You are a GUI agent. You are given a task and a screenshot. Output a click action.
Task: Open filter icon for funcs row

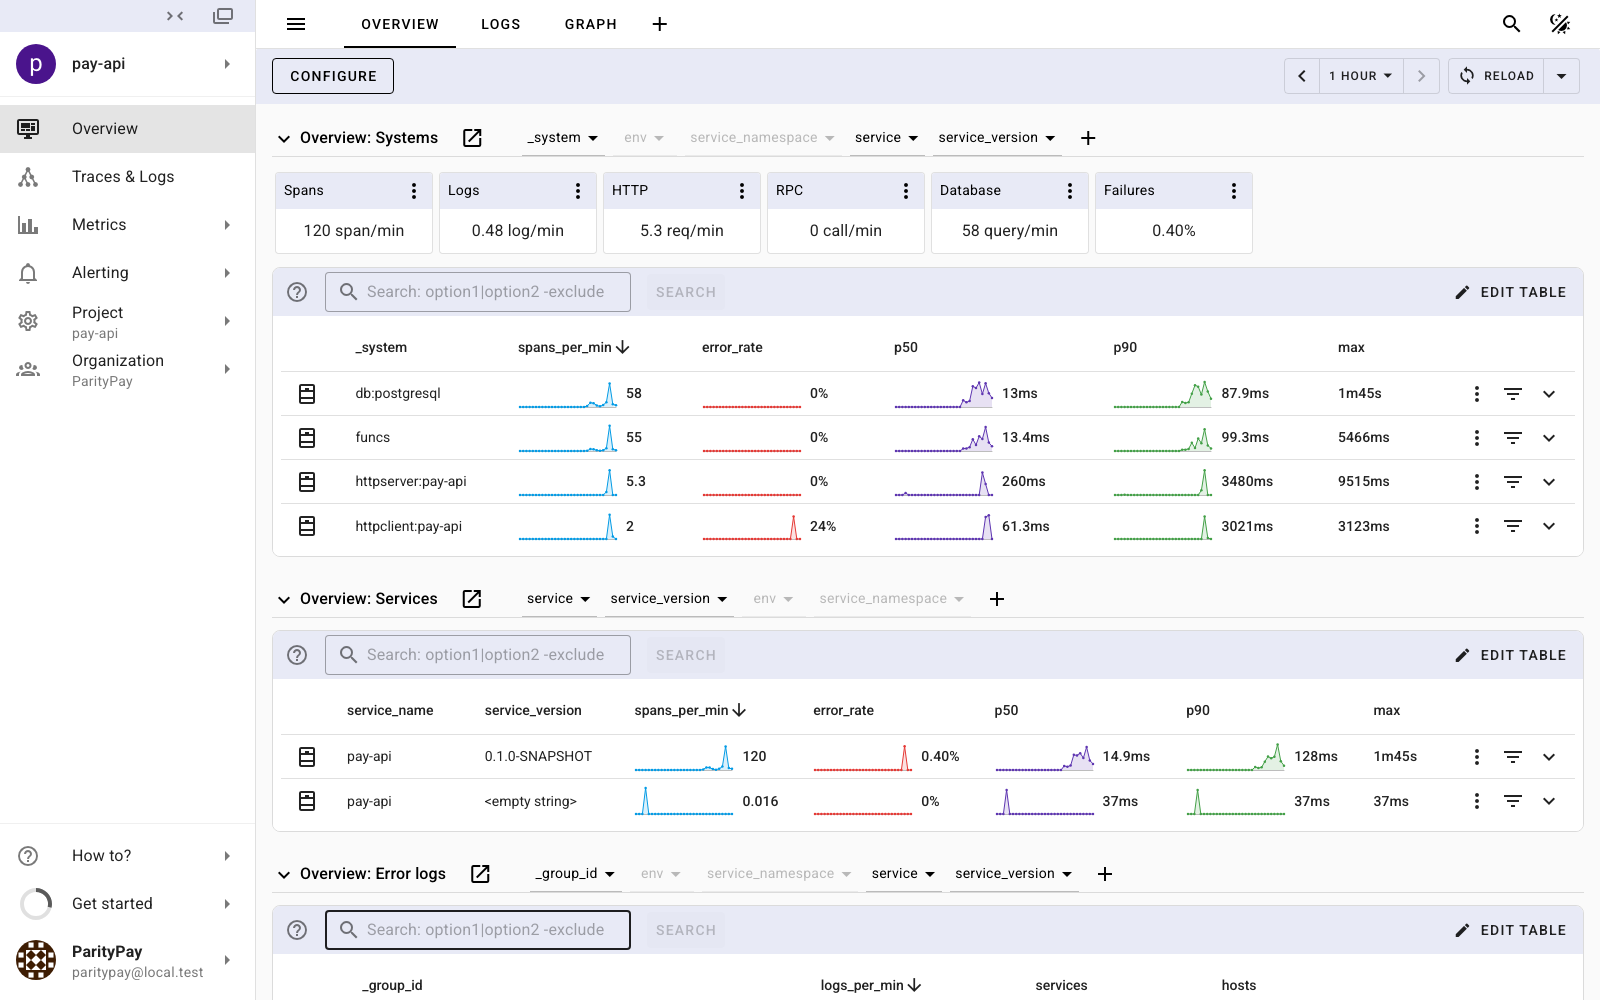pyautogui.click(x=1513, y=438)
